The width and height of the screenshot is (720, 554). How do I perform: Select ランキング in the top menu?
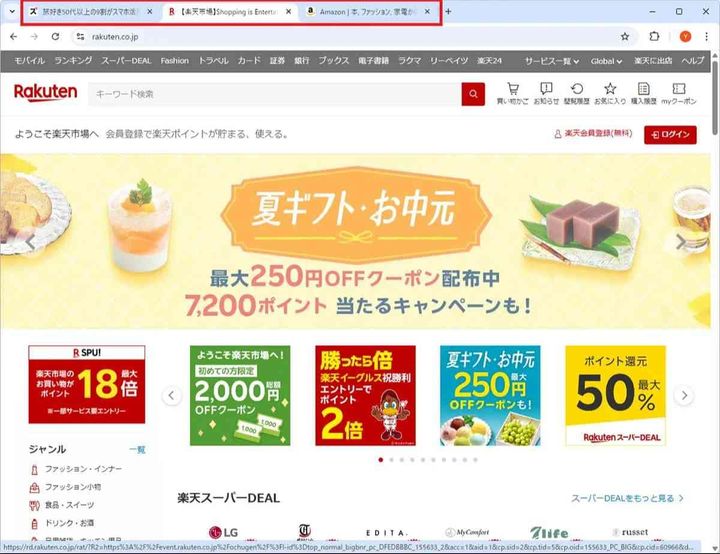pos(73,61)
